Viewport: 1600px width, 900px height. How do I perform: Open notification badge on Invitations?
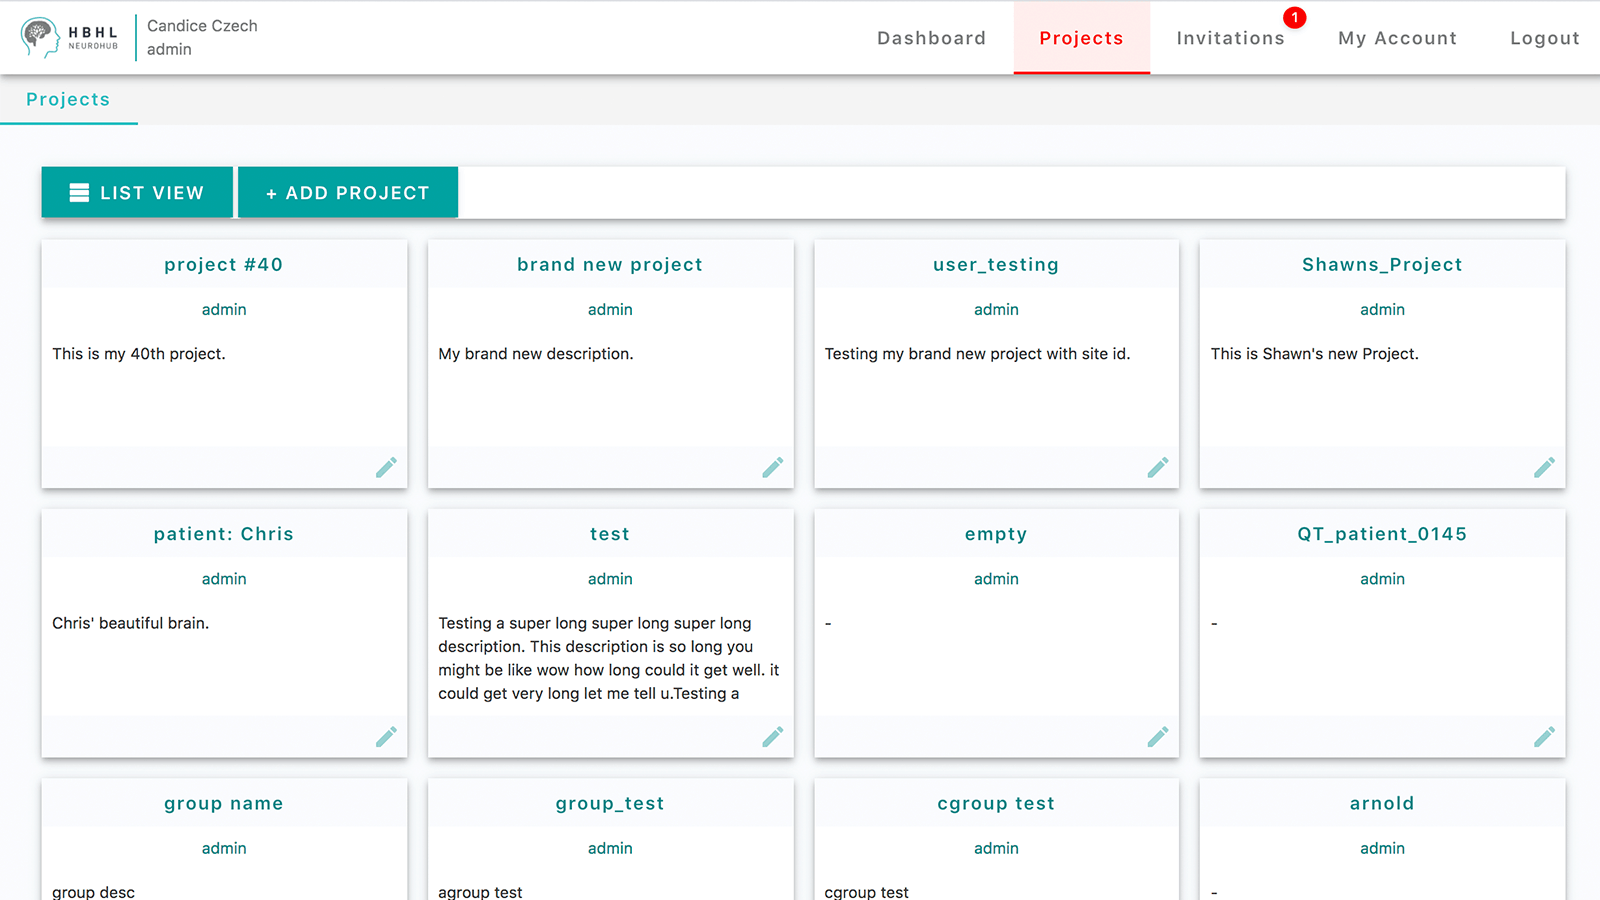point(1294,18)
